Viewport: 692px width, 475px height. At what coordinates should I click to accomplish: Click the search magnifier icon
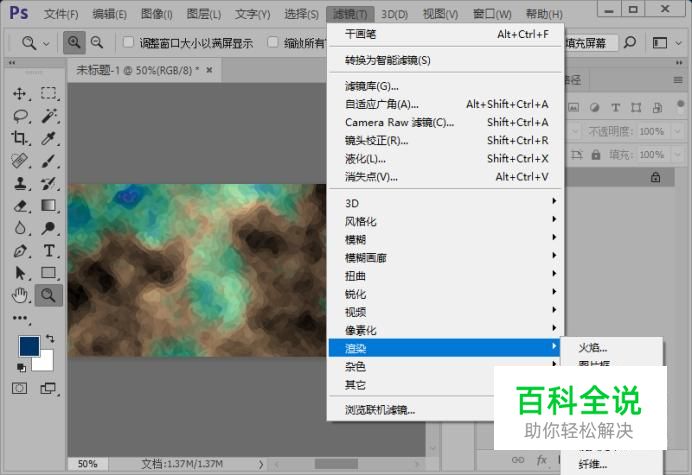point(630,43)
